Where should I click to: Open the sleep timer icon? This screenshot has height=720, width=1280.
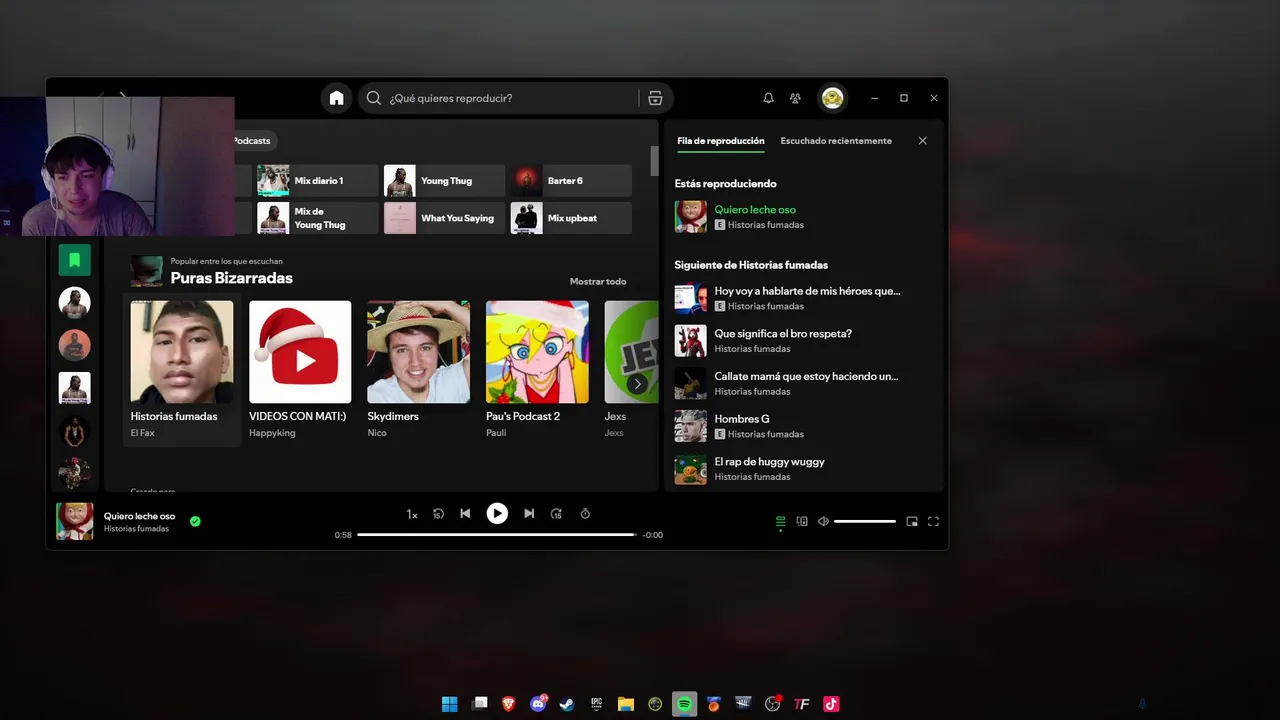click(585, 514)
